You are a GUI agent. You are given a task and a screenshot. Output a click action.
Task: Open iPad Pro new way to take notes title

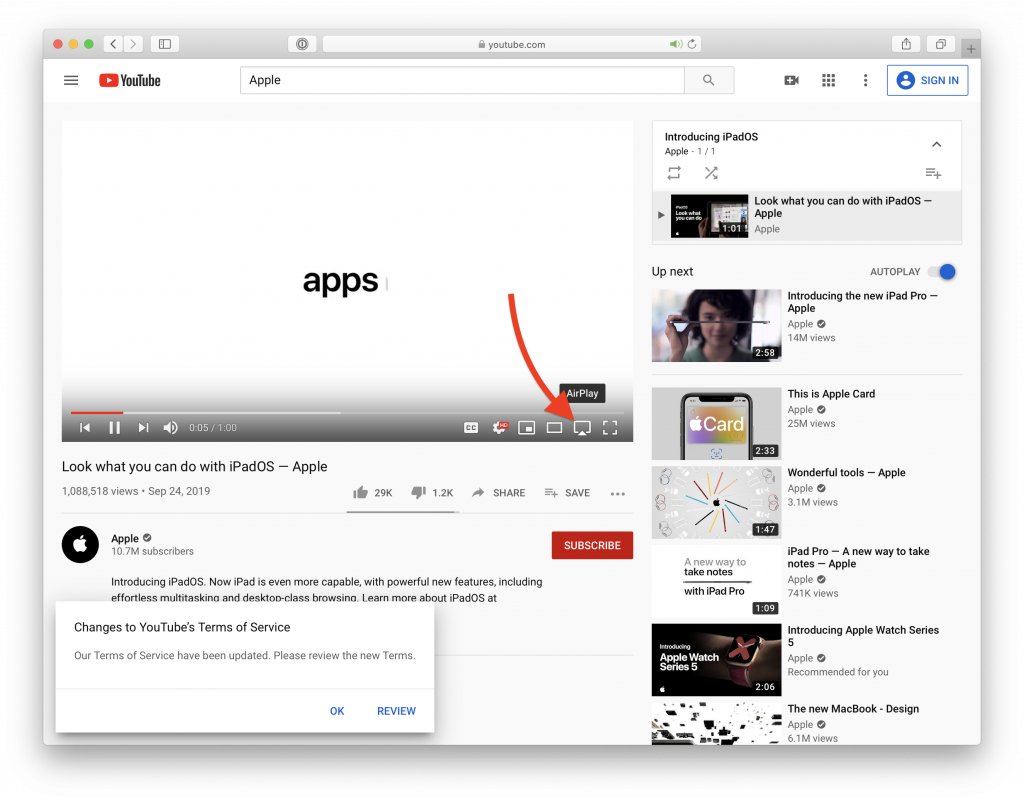[858, 557]
